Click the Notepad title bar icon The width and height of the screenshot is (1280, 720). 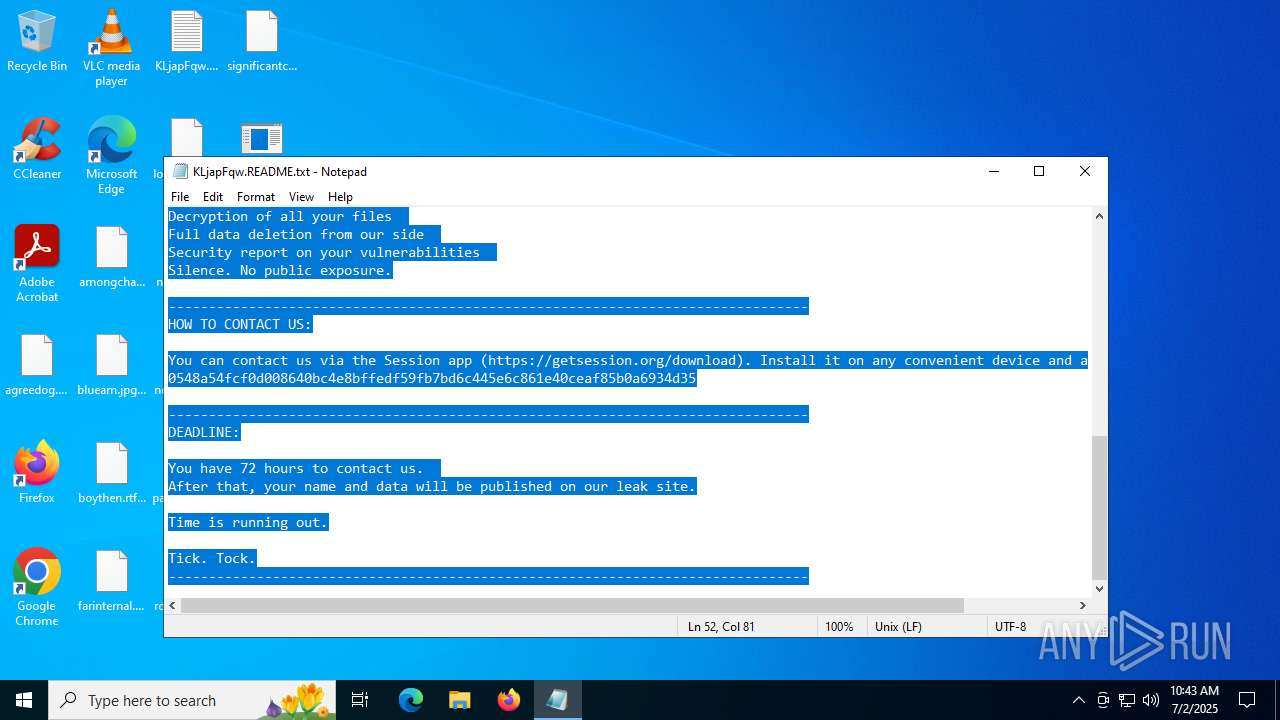pyautogui.click(x=180, y=171)
